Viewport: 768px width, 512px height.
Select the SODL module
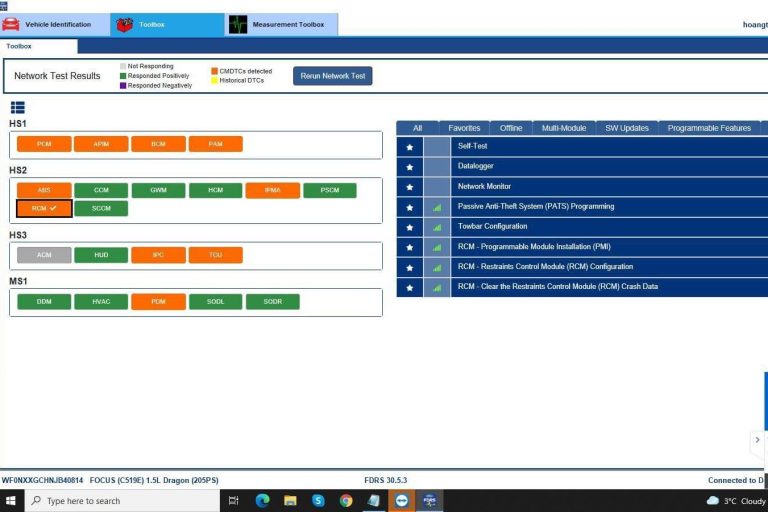[x=216, y=301]
